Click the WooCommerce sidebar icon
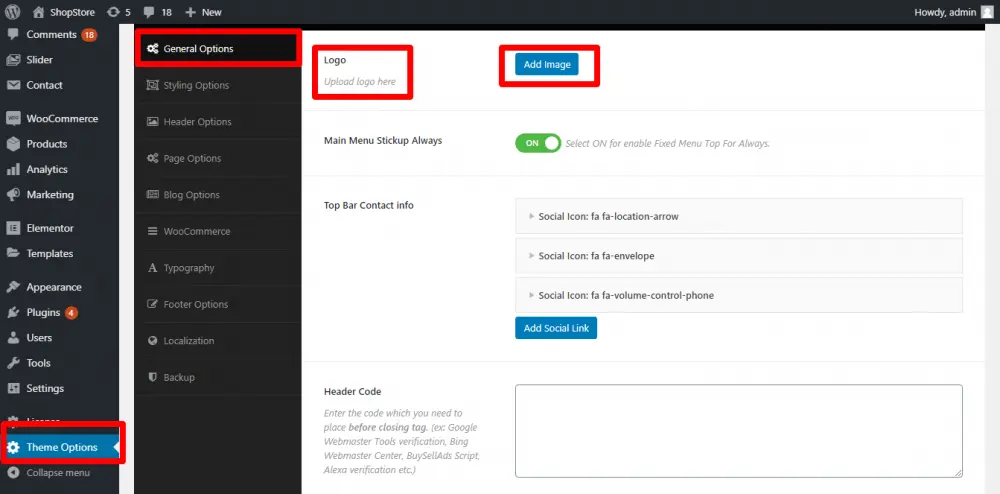The image size is (1000, 494). click(x=13, y=119)
